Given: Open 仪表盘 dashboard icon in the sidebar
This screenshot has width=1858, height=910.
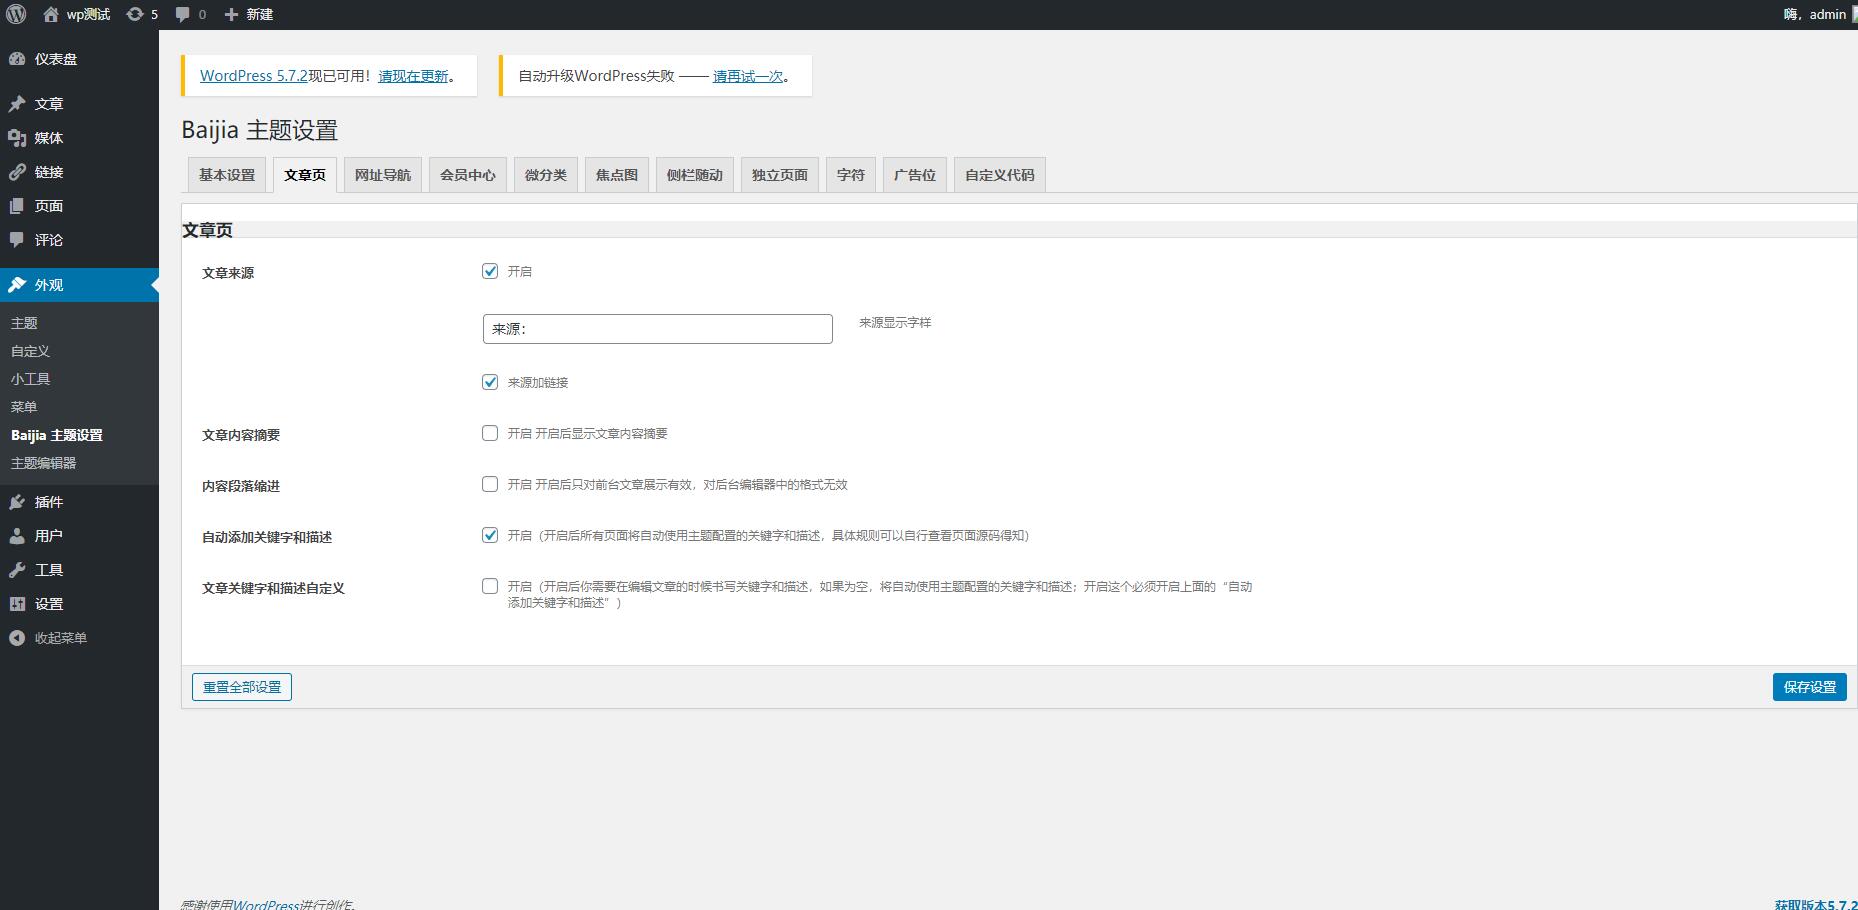Looking at the screenshot, I should pos(17,59).
